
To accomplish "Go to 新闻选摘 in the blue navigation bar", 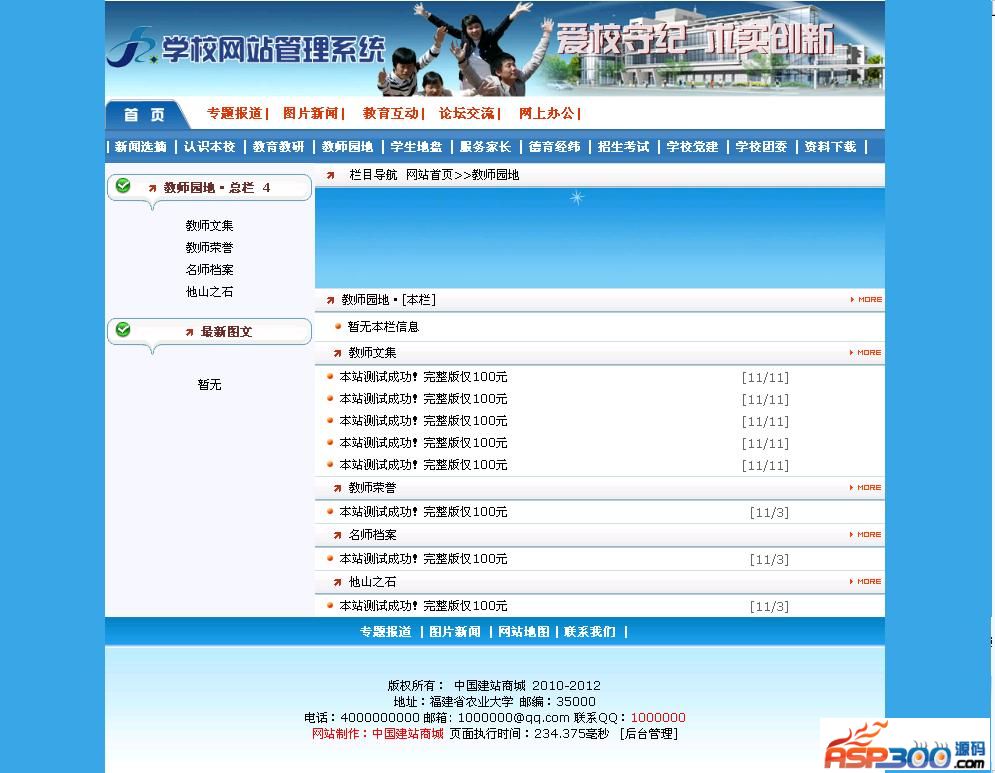I will pos(141,147).
